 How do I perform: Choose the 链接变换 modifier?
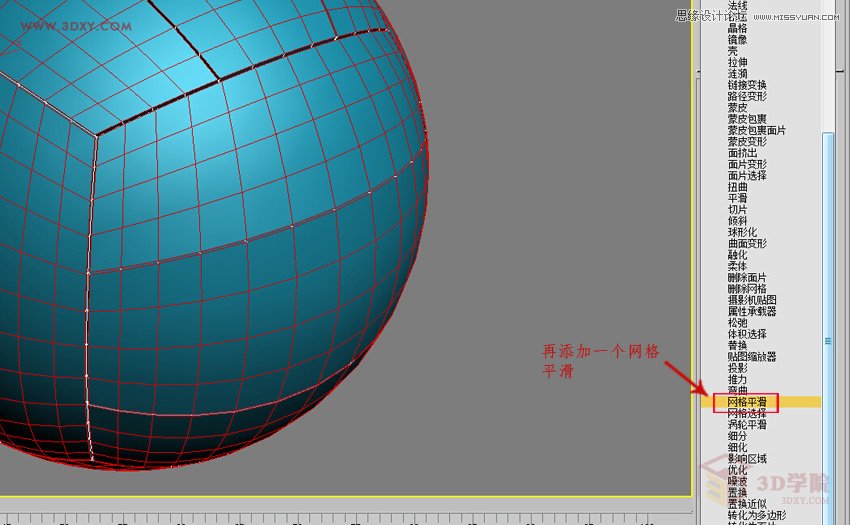(746, 85)
